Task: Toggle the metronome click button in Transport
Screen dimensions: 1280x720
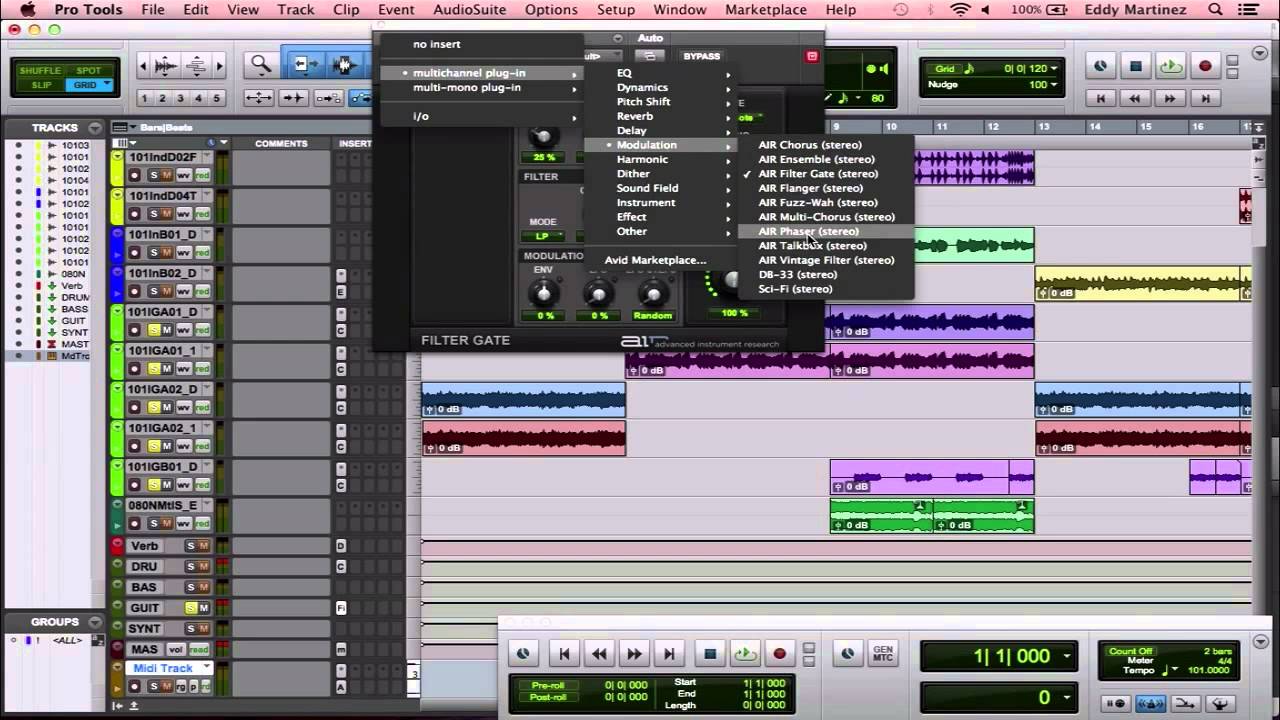Action: pyautogui.click(x=1149, y=703)
